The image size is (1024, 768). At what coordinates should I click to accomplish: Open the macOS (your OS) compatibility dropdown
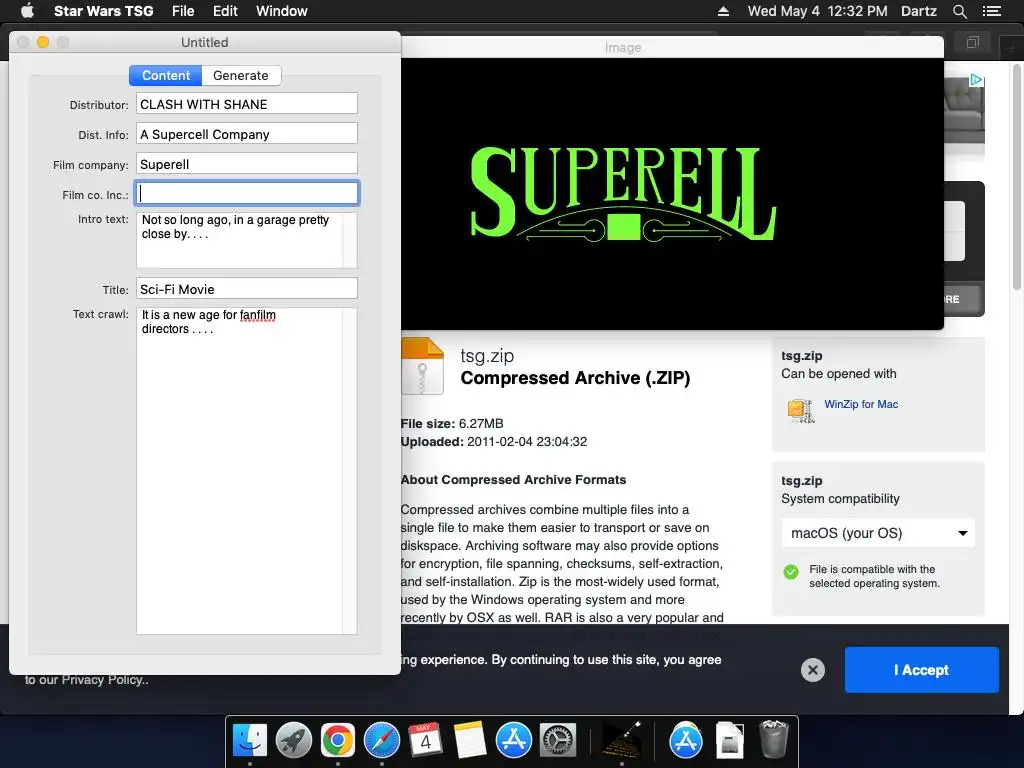click(878, 533)
